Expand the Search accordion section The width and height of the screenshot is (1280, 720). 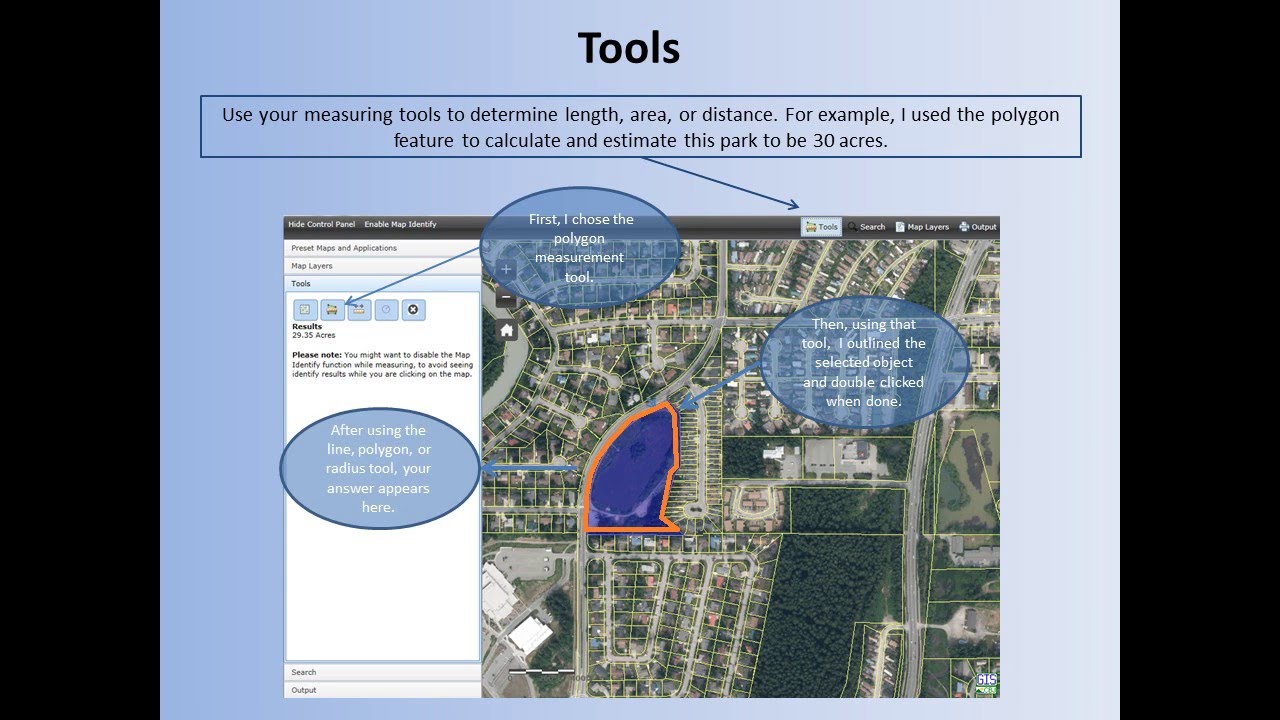pyautogui.click(x=383, y=672)
